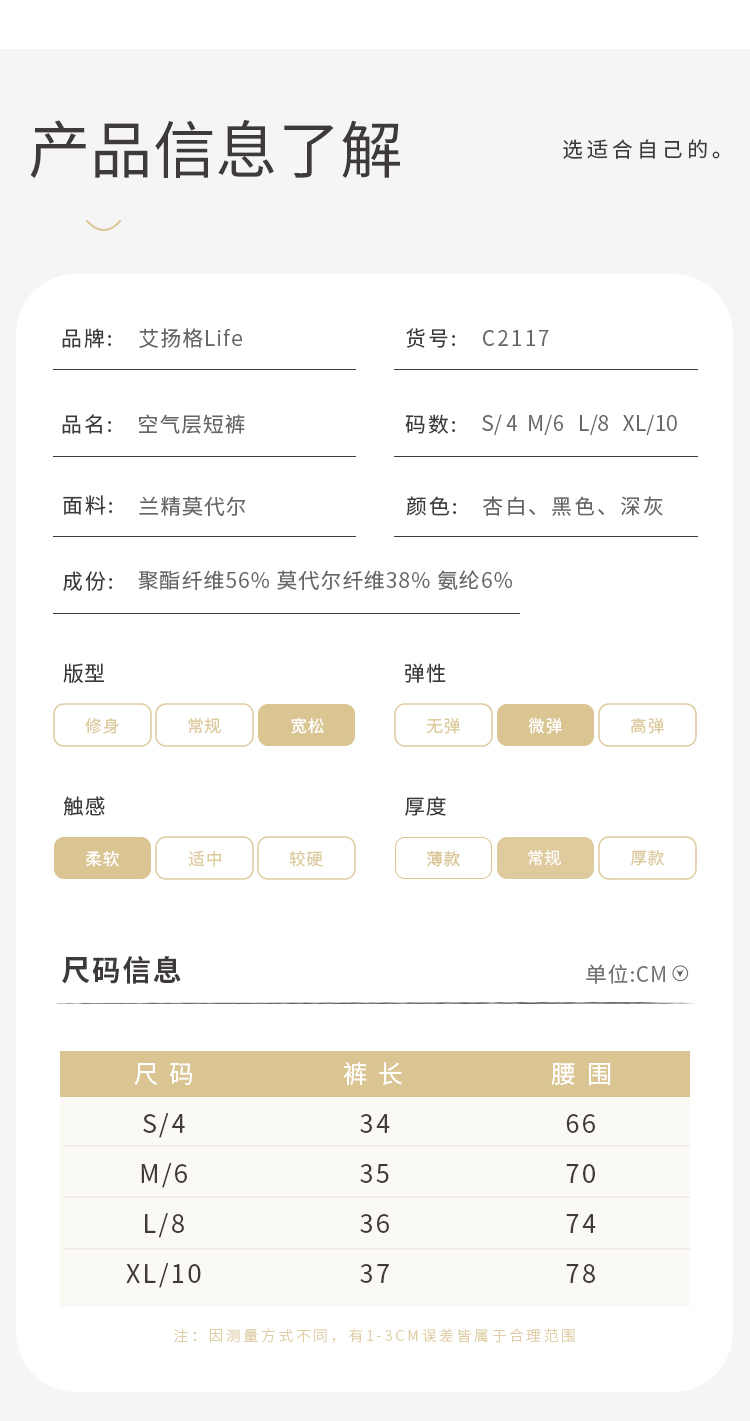Select 无弹 elasticity option
The image size is (750, 1421).
pyautogui.click(x=444, y=725)
